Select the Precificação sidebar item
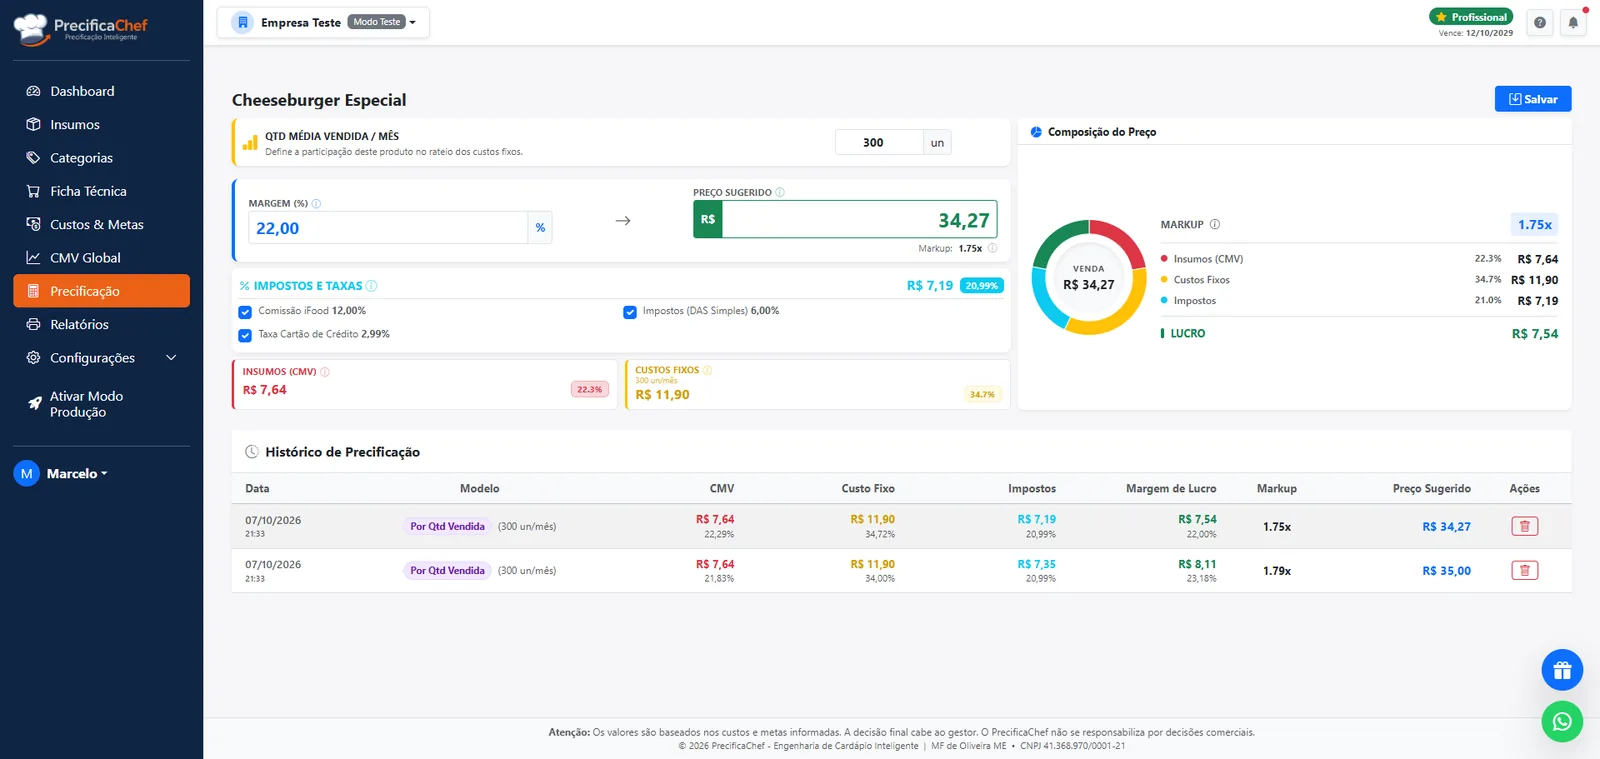The width and height of the screenshot is (1600, 759). 101,291
